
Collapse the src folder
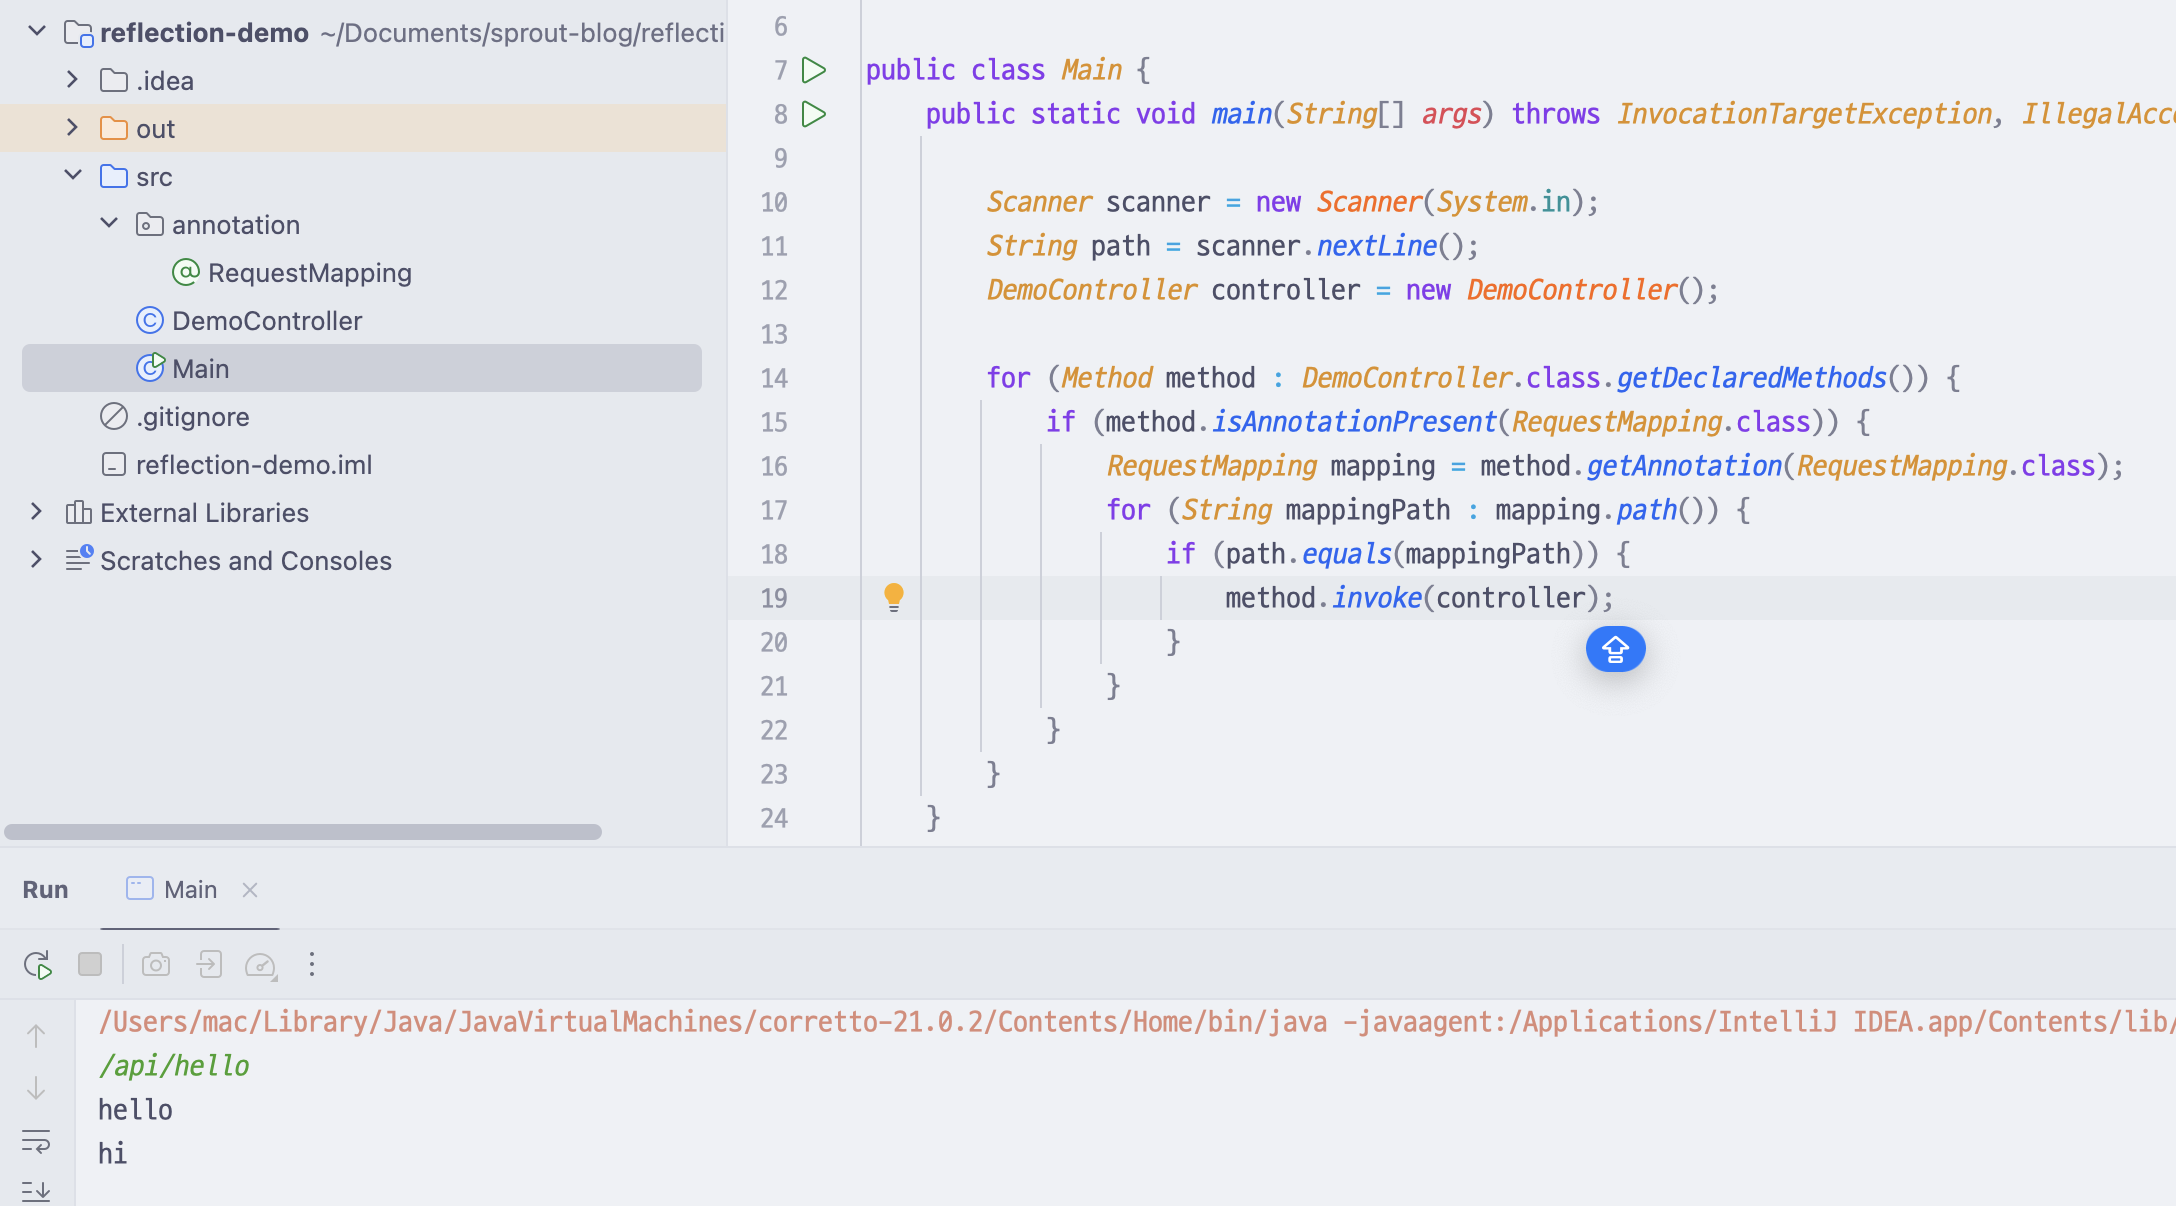click(72, 176)
